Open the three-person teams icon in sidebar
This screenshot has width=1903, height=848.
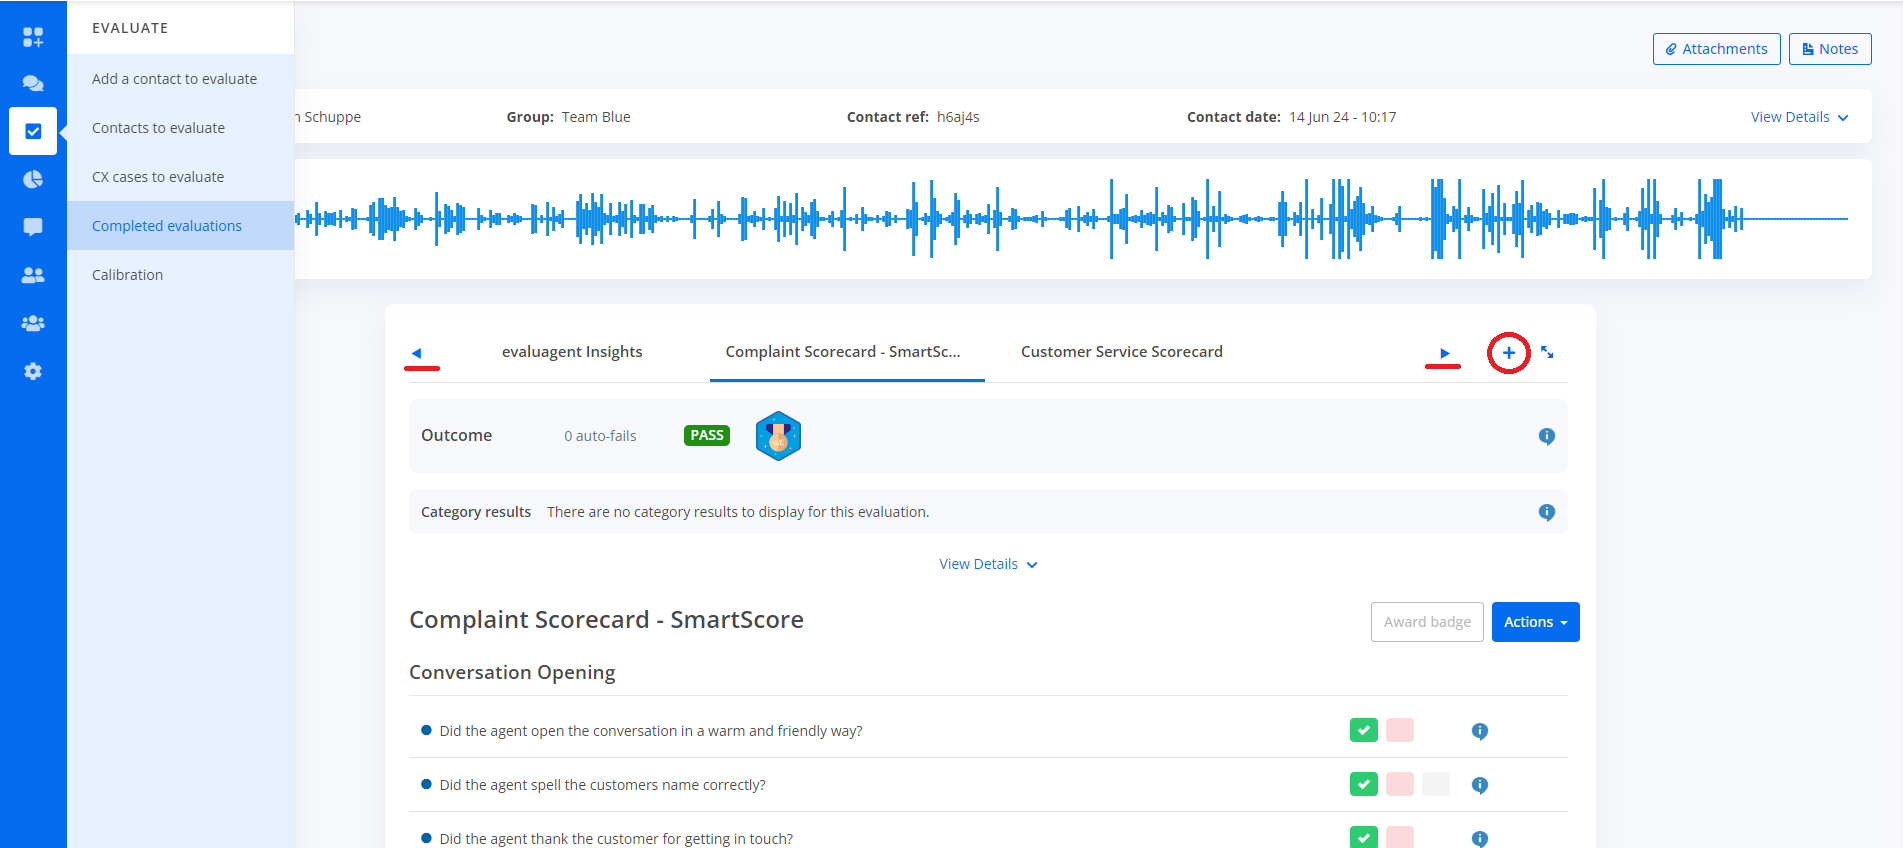pos(33,323)
